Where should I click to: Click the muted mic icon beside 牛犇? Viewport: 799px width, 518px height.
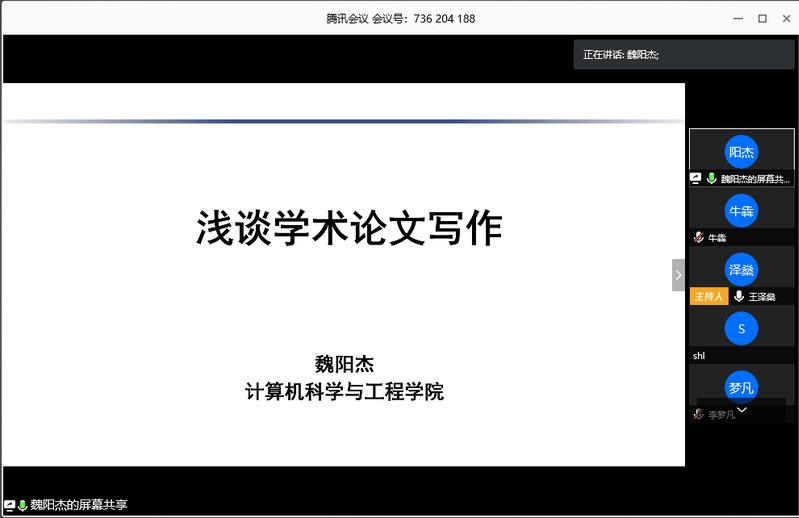pos(698,238)
